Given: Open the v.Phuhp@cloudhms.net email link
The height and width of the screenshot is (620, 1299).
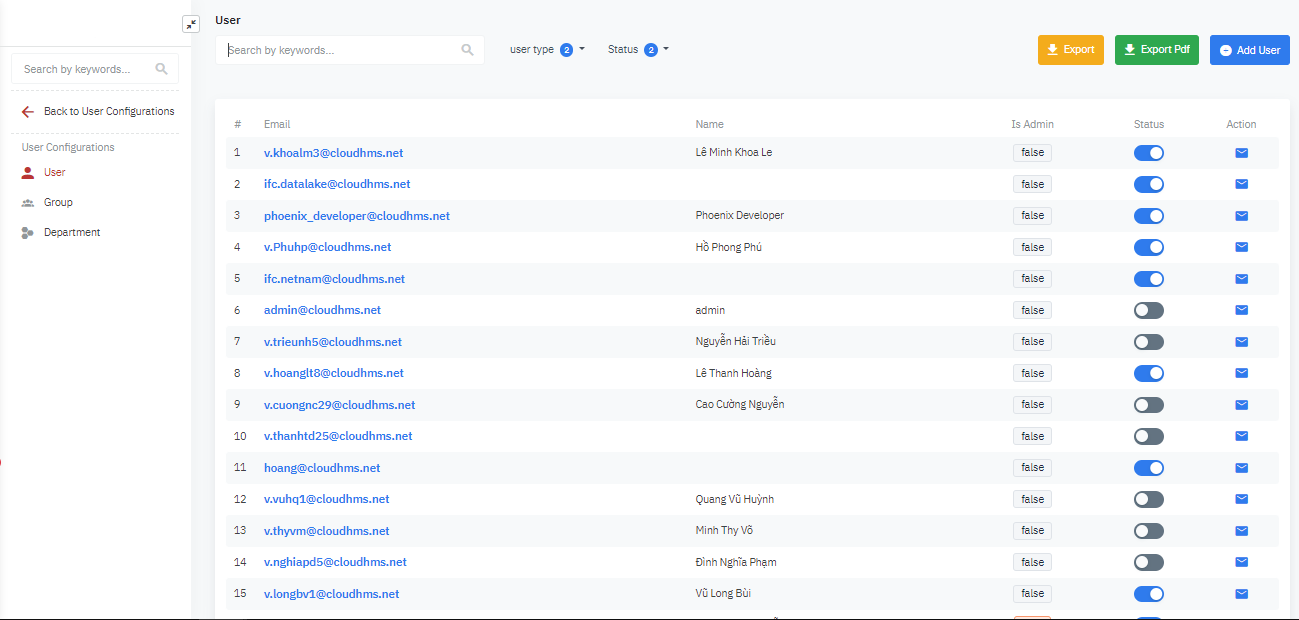Looking at the screenshot, I should pyautogui.click(x=327, y=247).
